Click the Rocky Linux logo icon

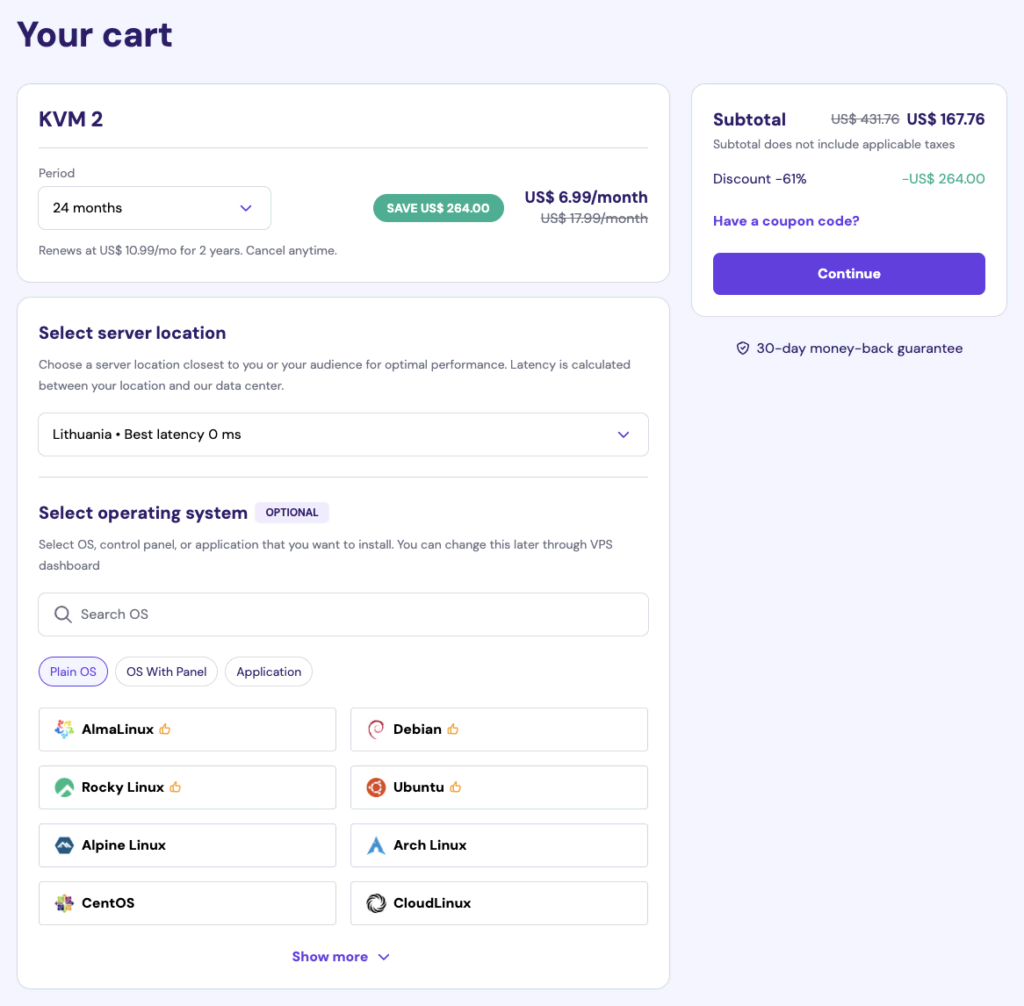click(x=64, y=787)
